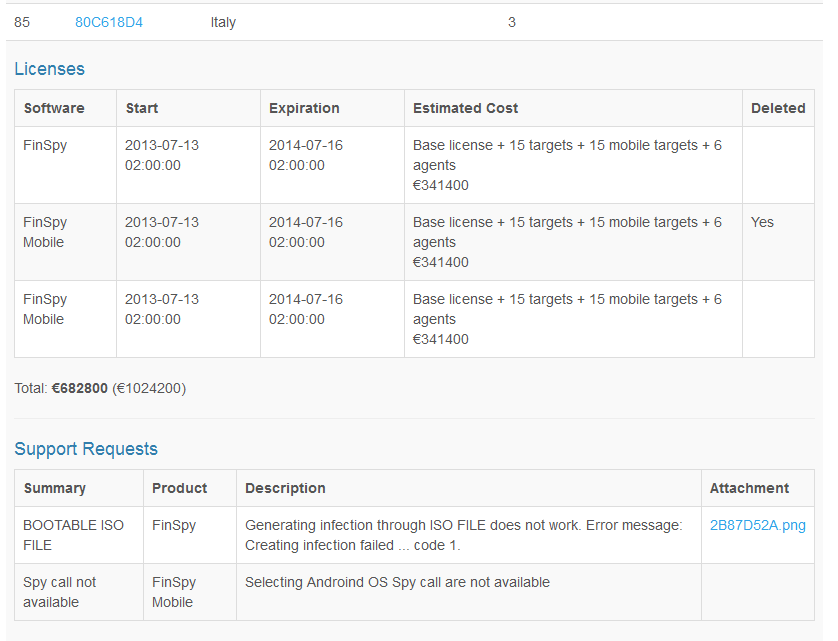This screenshot has height=641, width=838.
Task: Select the Deleted column header
Action: (x=777, y=108)
